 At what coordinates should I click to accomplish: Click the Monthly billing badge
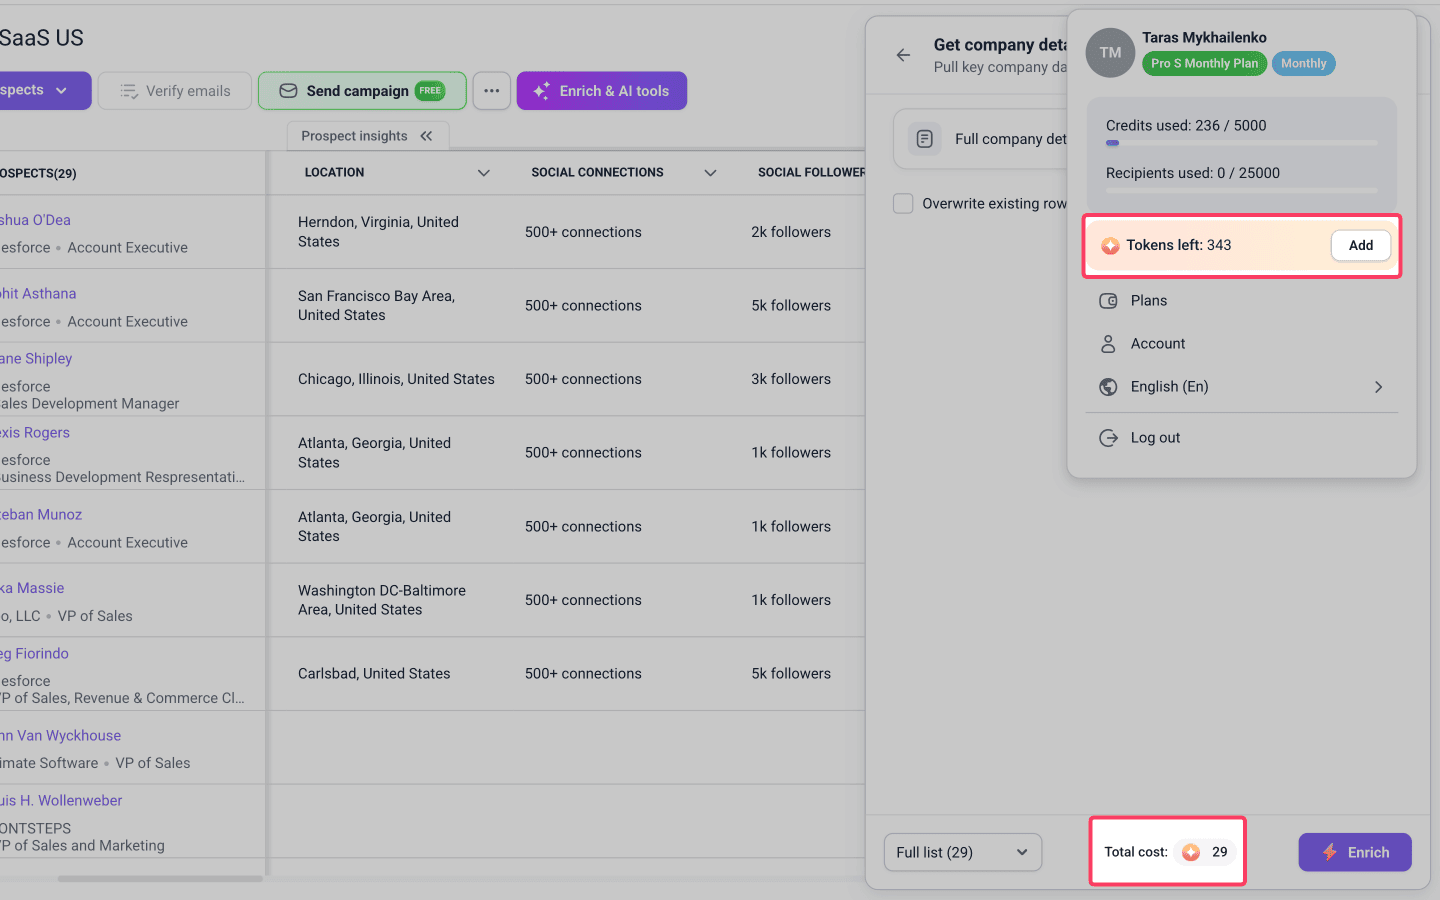[x=1303, y=64]
